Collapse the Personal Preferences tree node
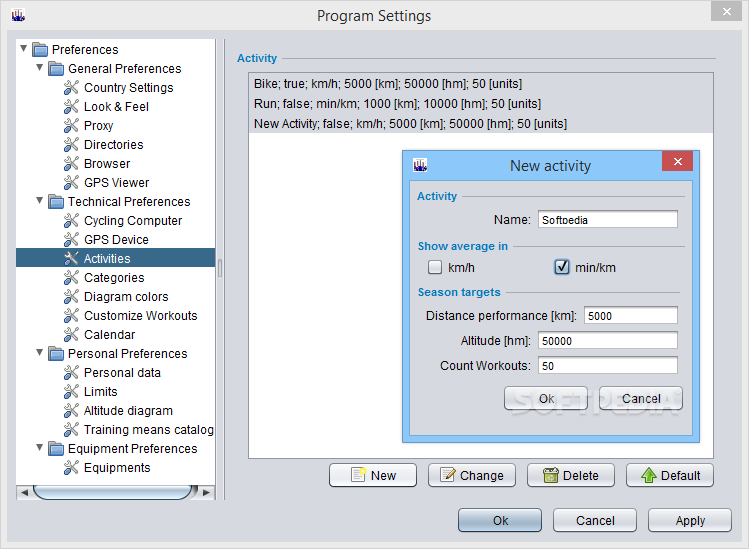749x549 pixels. click(x=40, y=352)
